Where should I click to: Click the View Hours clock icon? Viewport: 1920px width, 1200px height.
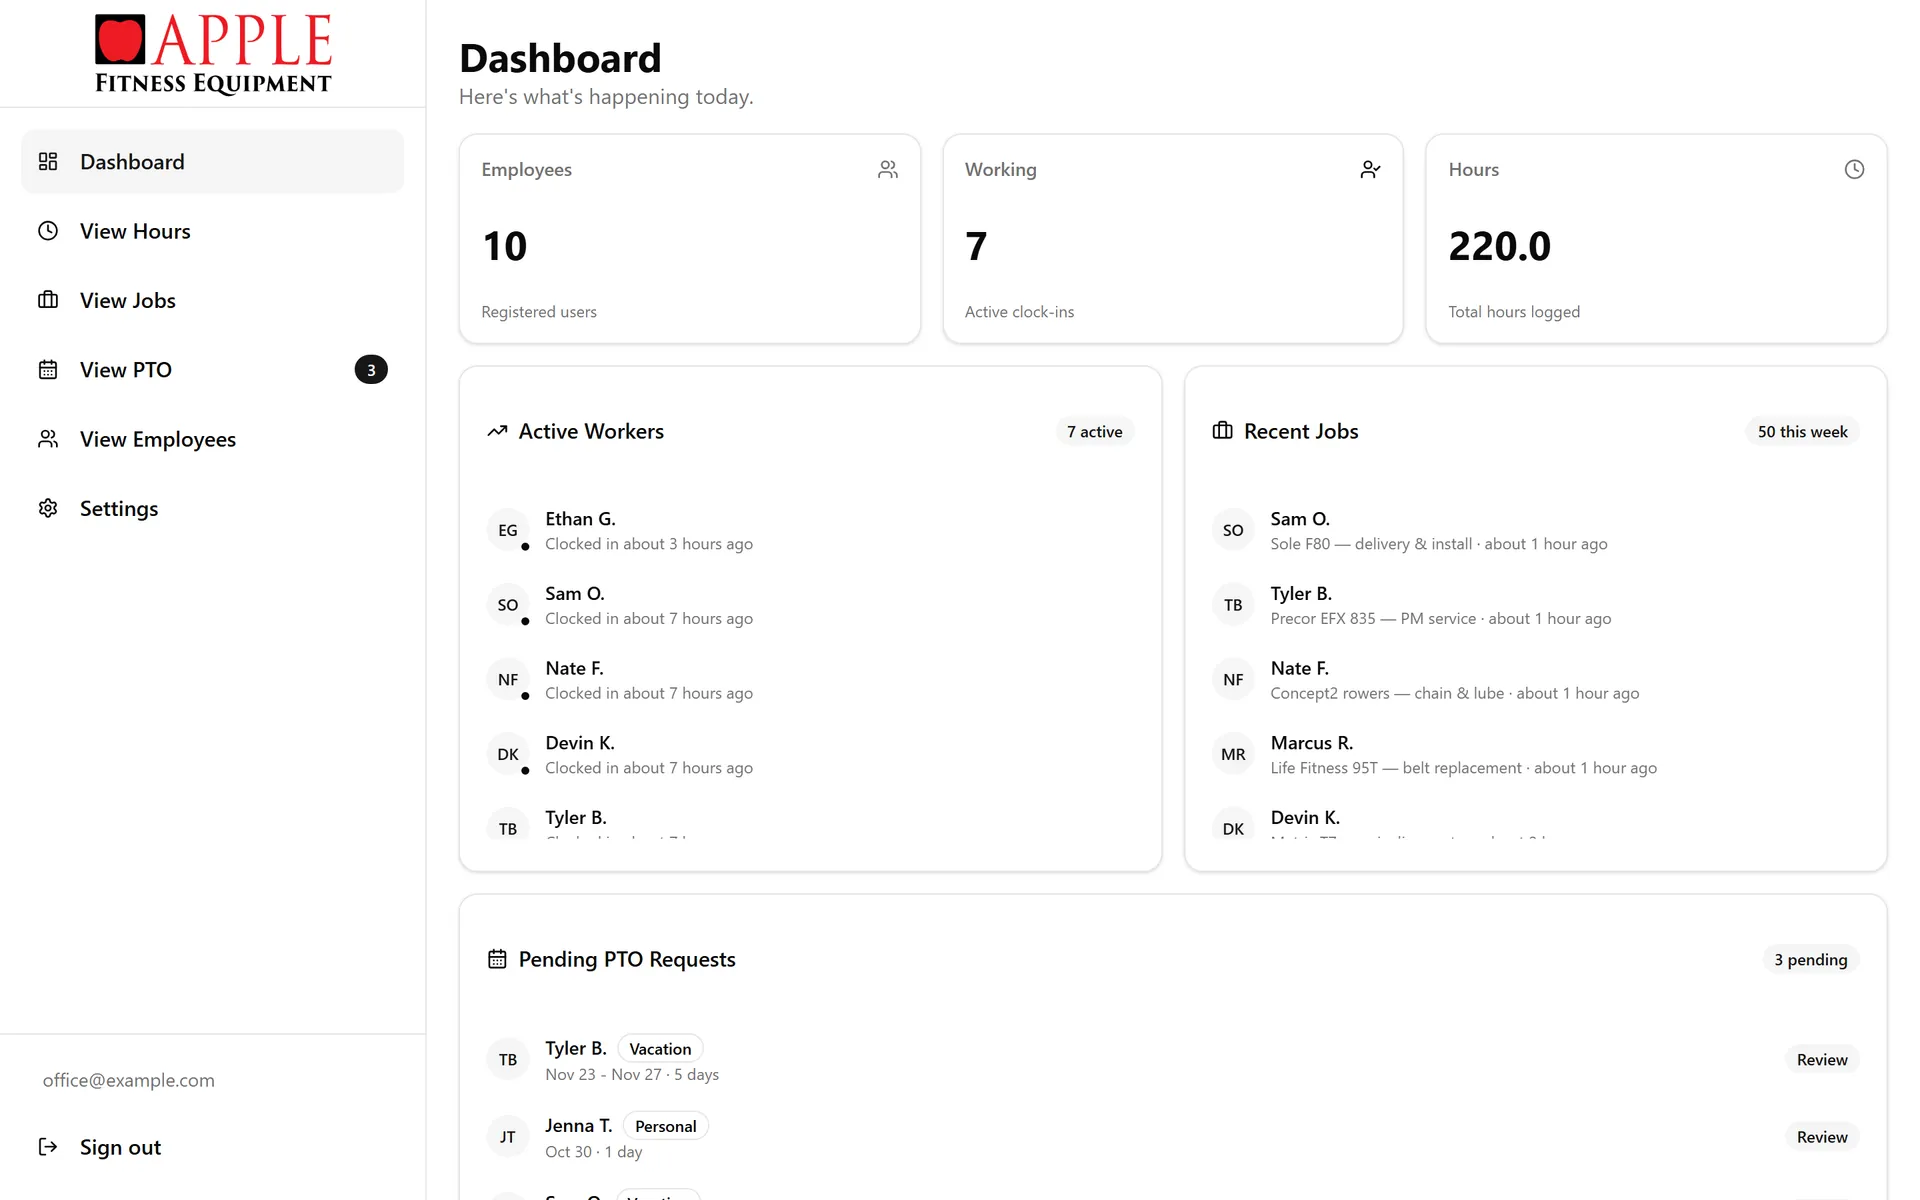tap(48, 231)
